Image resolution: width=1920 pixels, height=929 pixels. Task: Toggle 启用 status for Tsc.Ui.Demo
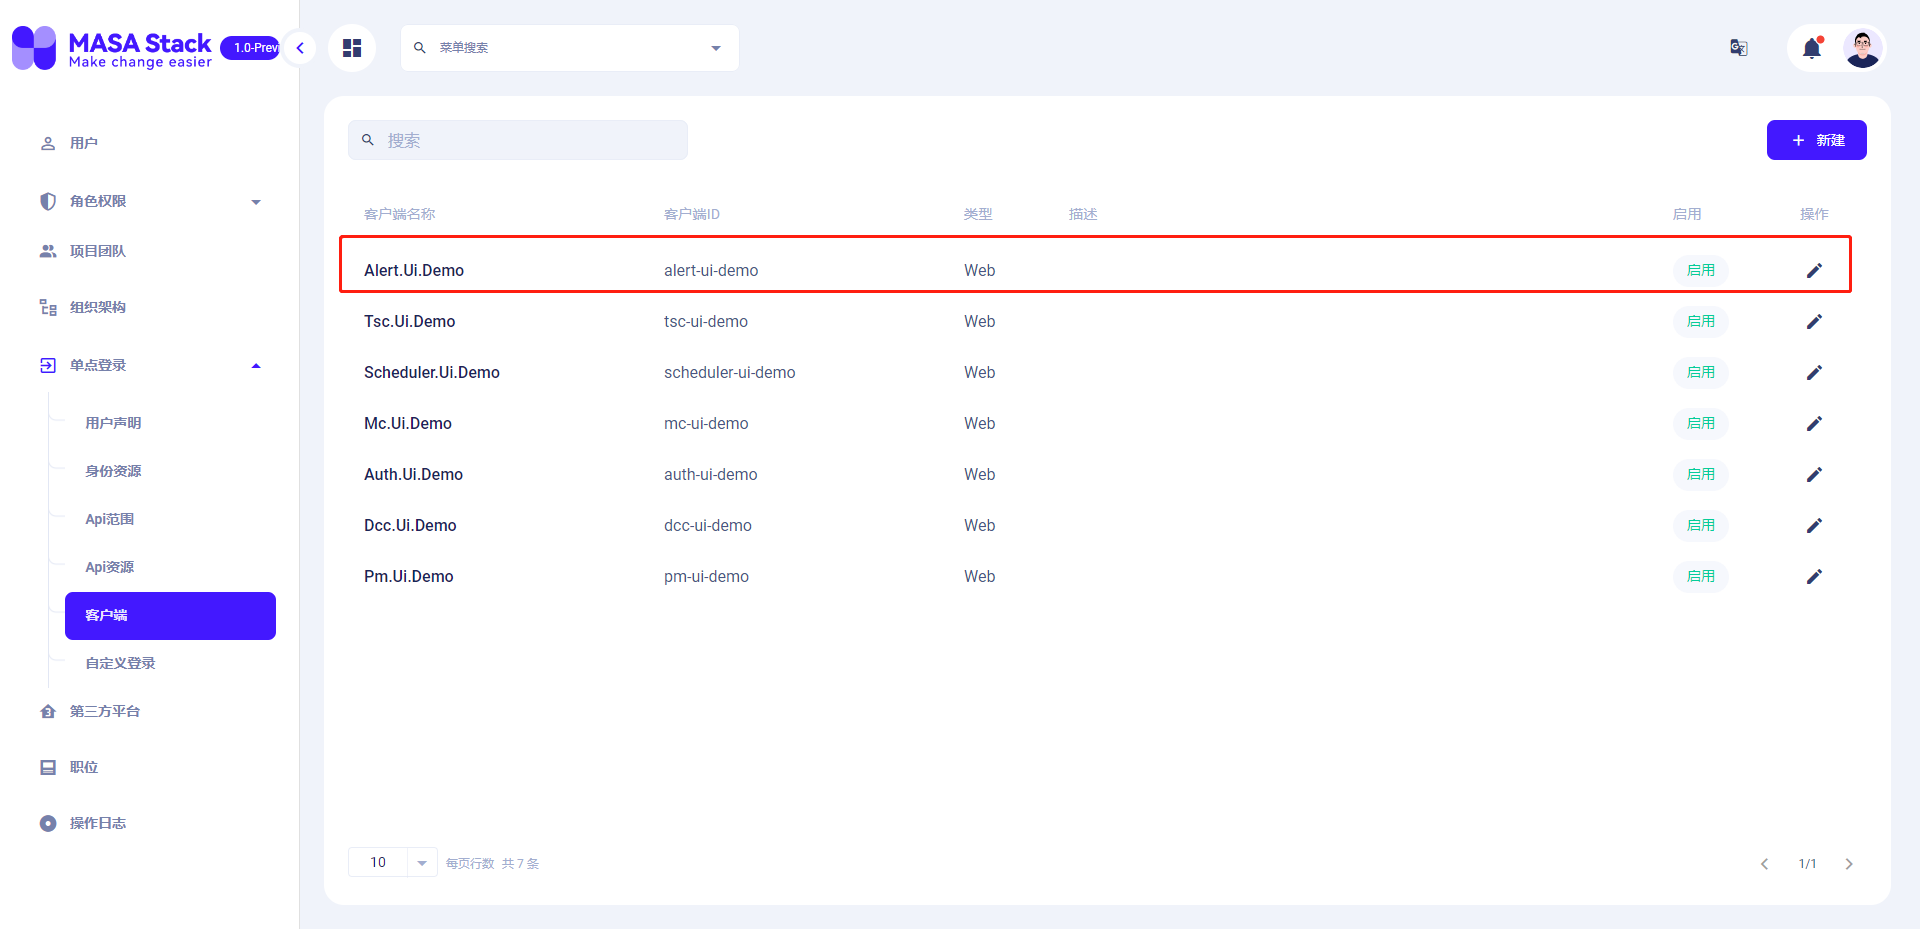point(1700,321)
